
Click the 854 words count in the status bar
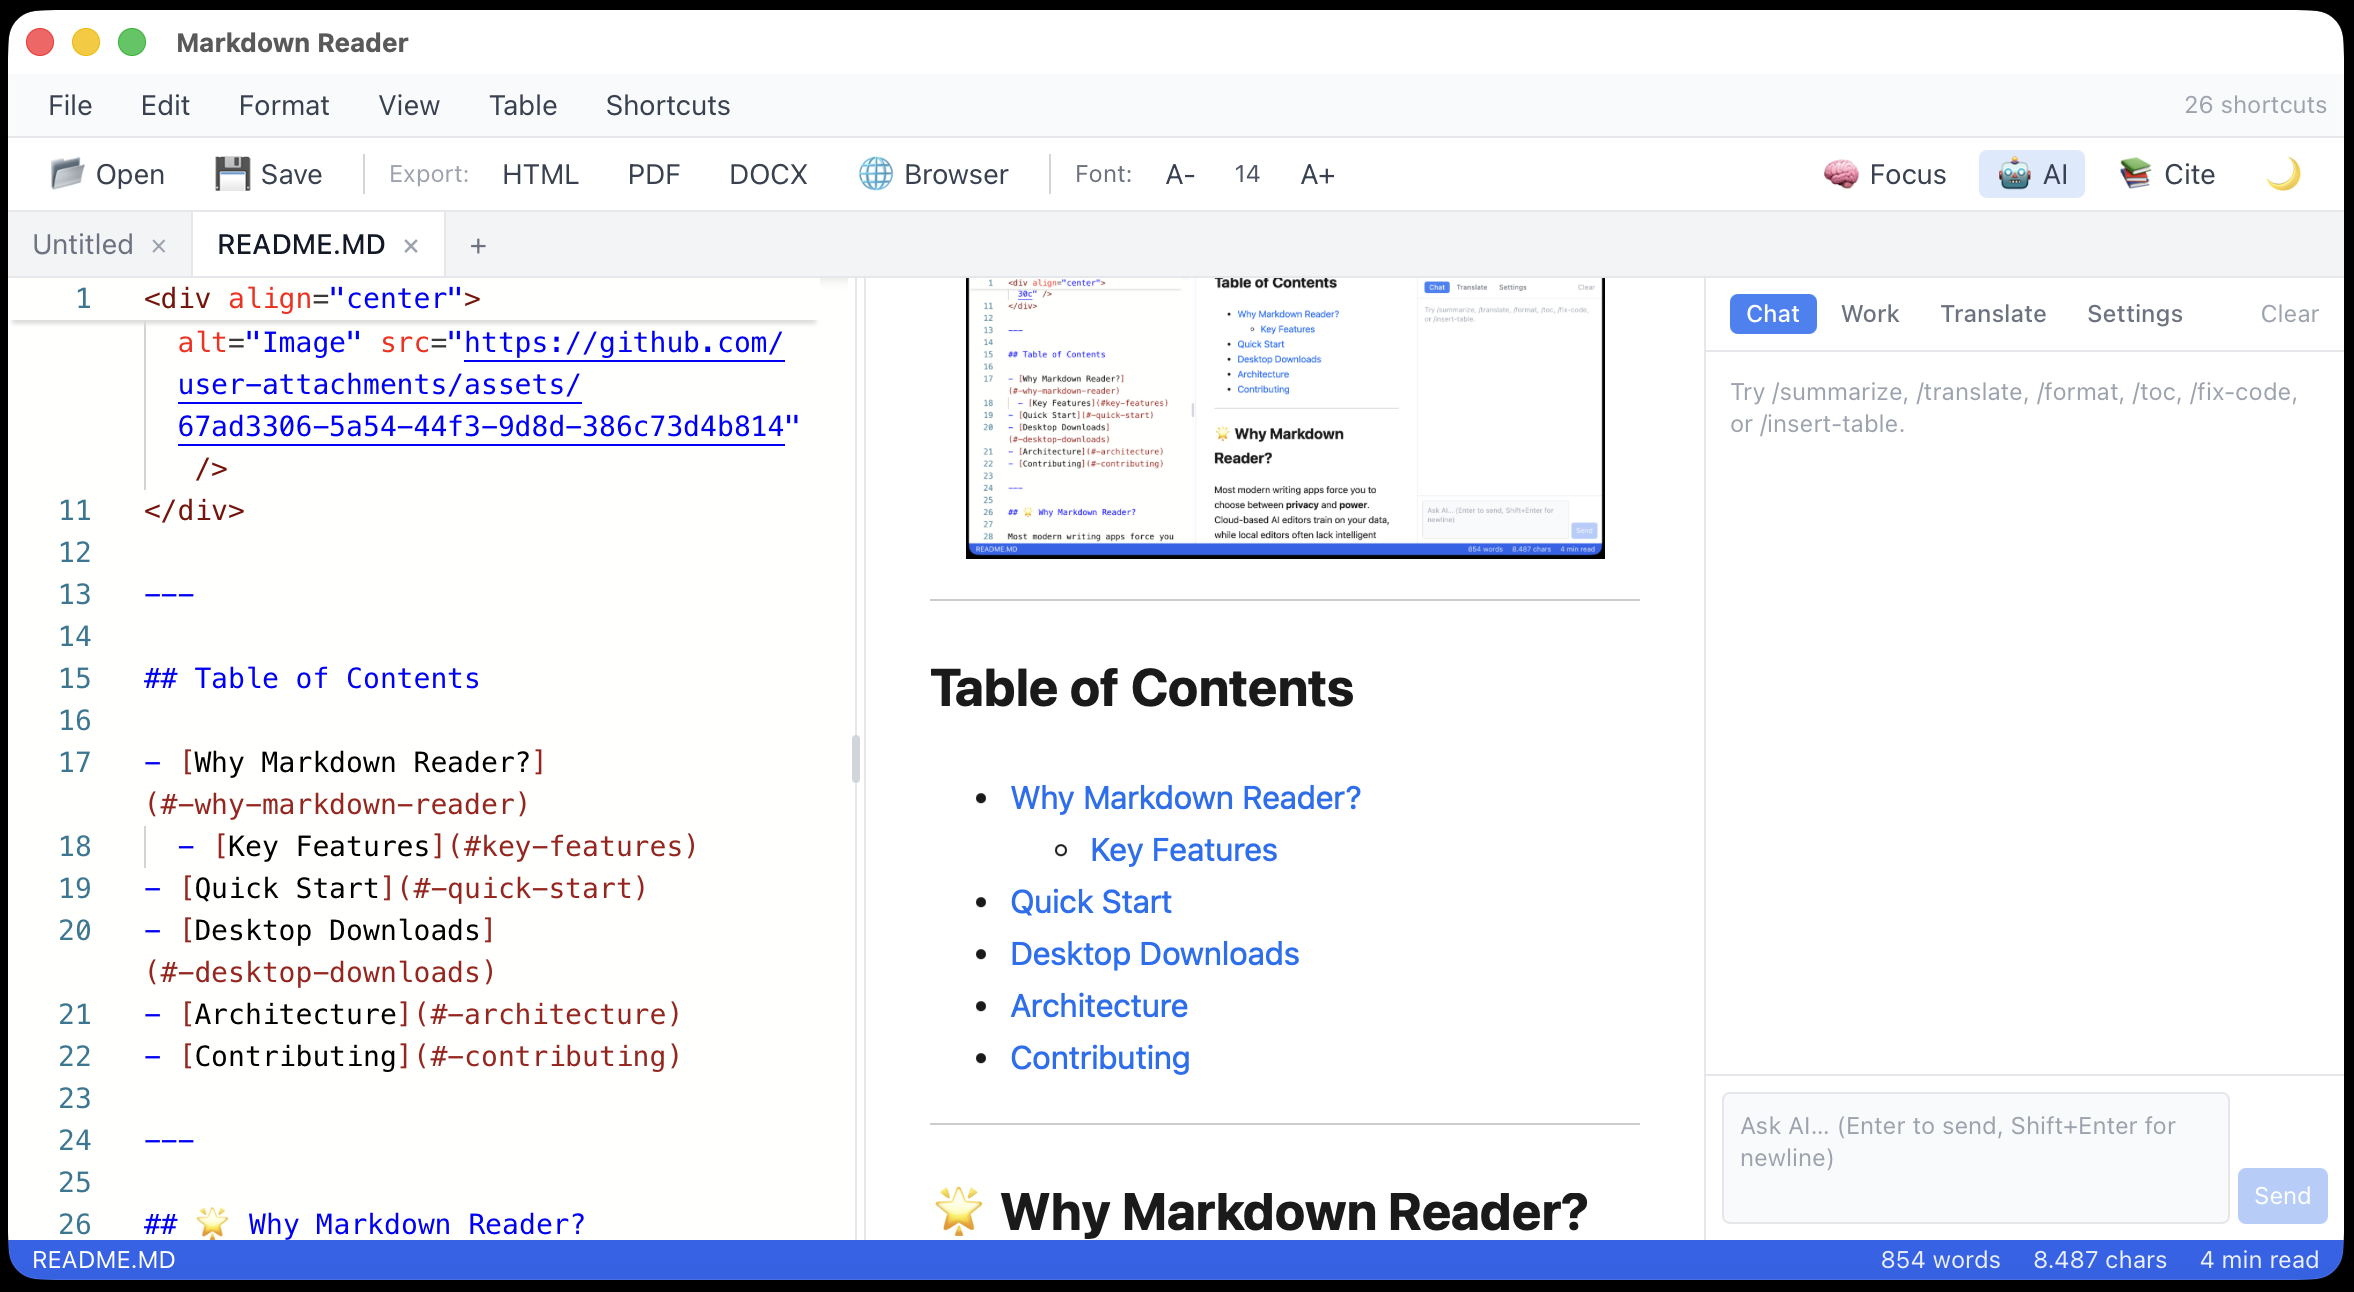pos(1940,1260)
